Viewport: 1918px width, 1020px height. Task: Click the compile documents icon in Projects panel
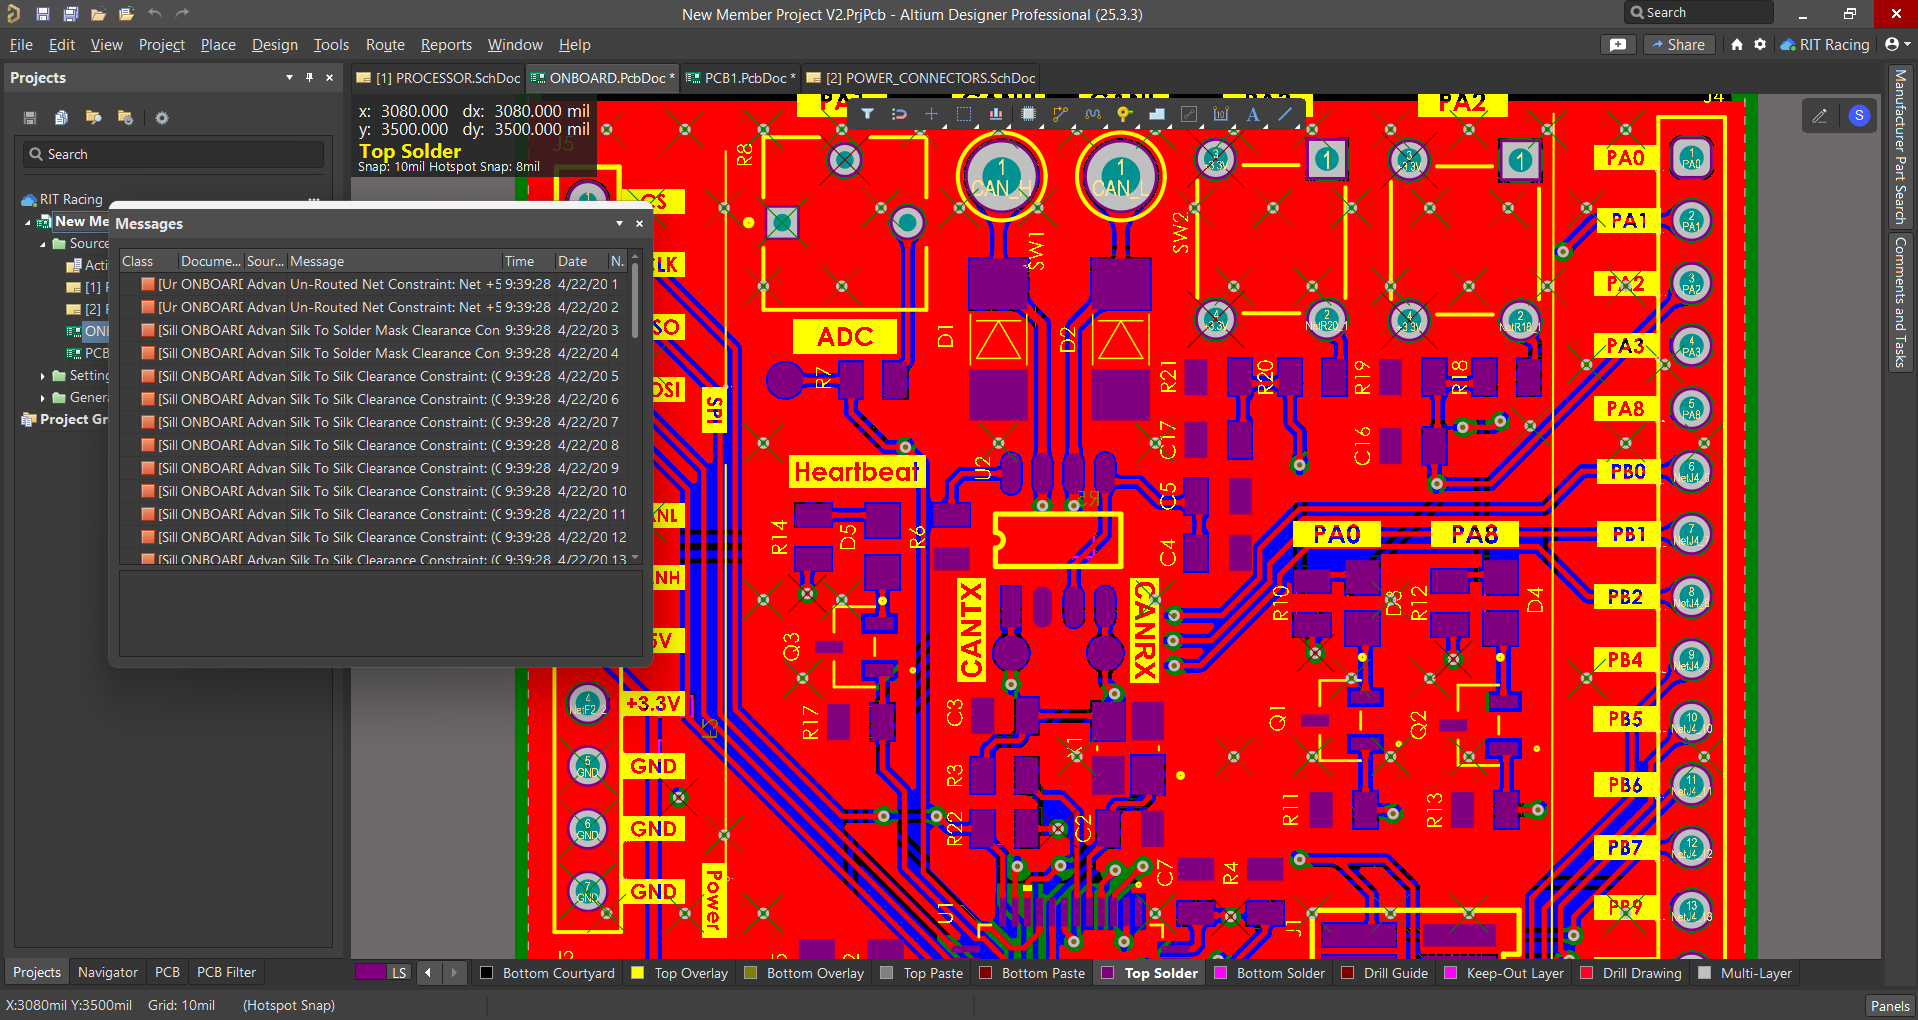(61, 118)
